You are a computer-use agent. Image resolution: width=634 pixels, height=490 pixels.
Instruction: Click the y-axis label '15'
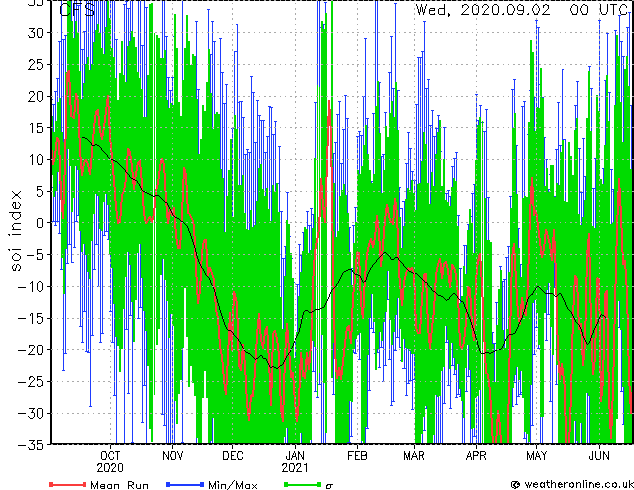click(36, 128)
